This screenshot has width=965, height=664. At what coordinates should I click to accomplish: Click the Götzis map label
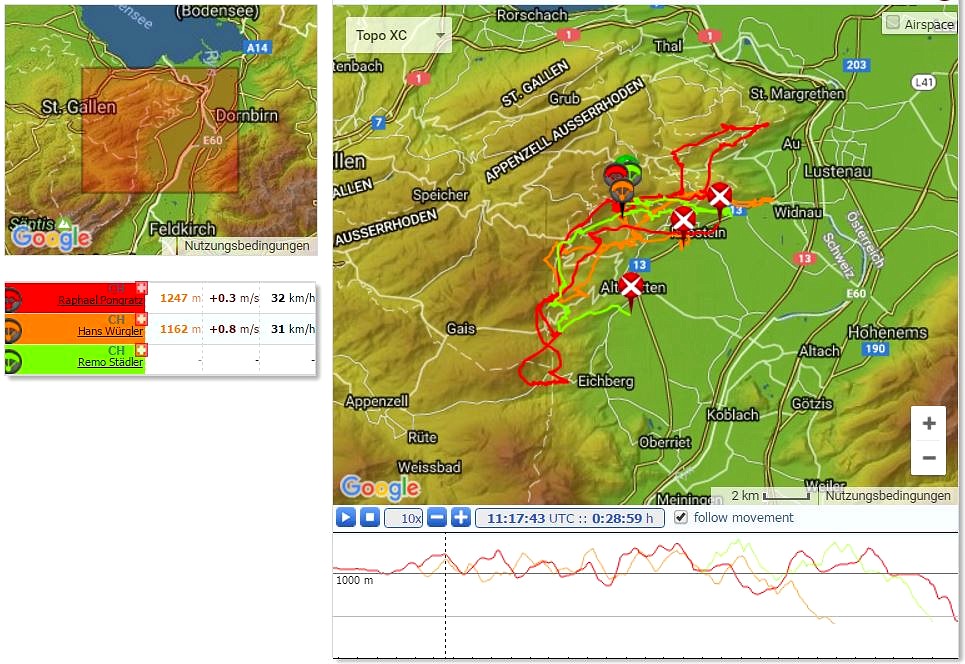coord(812,404)
